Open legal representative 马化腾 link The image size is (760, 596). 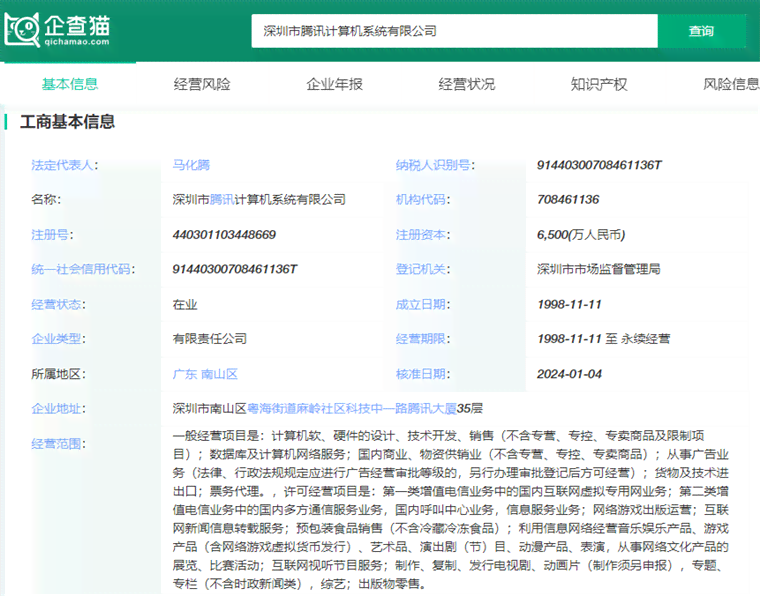[x=191, y=165]
